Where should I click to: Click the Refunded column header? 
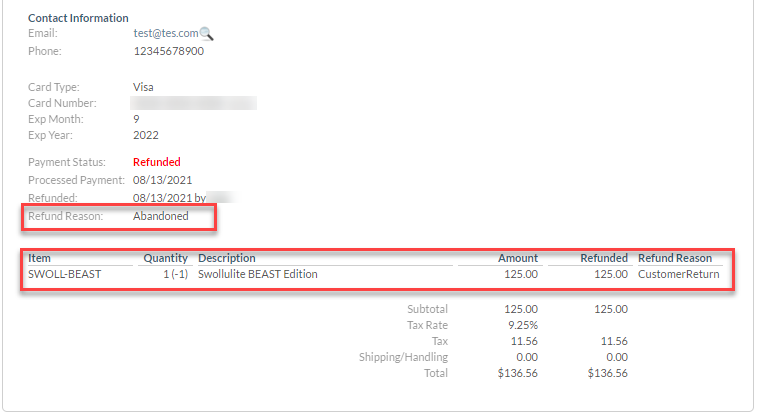coord(604,258)
